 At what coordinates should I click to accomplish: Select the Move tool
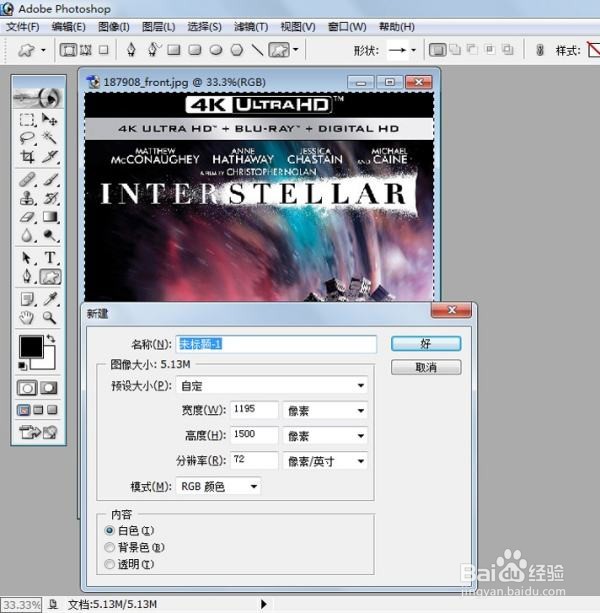[x=50, y=119]
